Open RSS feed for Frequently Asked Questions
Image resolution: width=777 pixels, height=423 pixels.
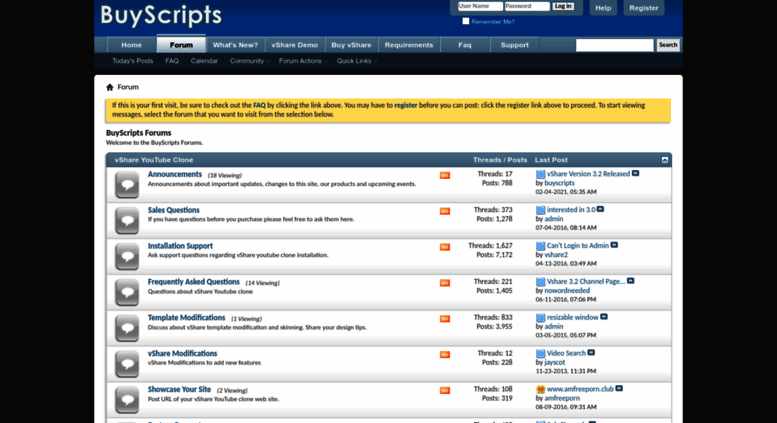[x=444, y=283]
